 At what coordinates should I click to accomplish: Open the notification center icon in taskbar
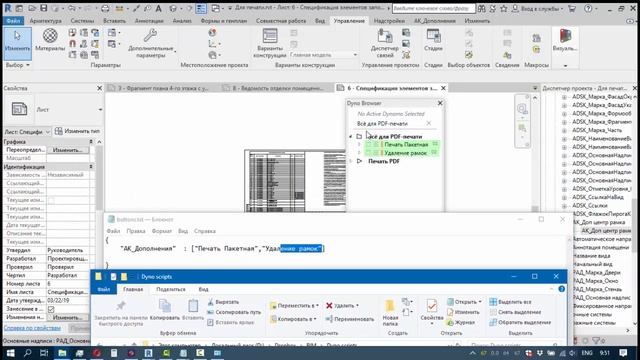pos(623,353)
